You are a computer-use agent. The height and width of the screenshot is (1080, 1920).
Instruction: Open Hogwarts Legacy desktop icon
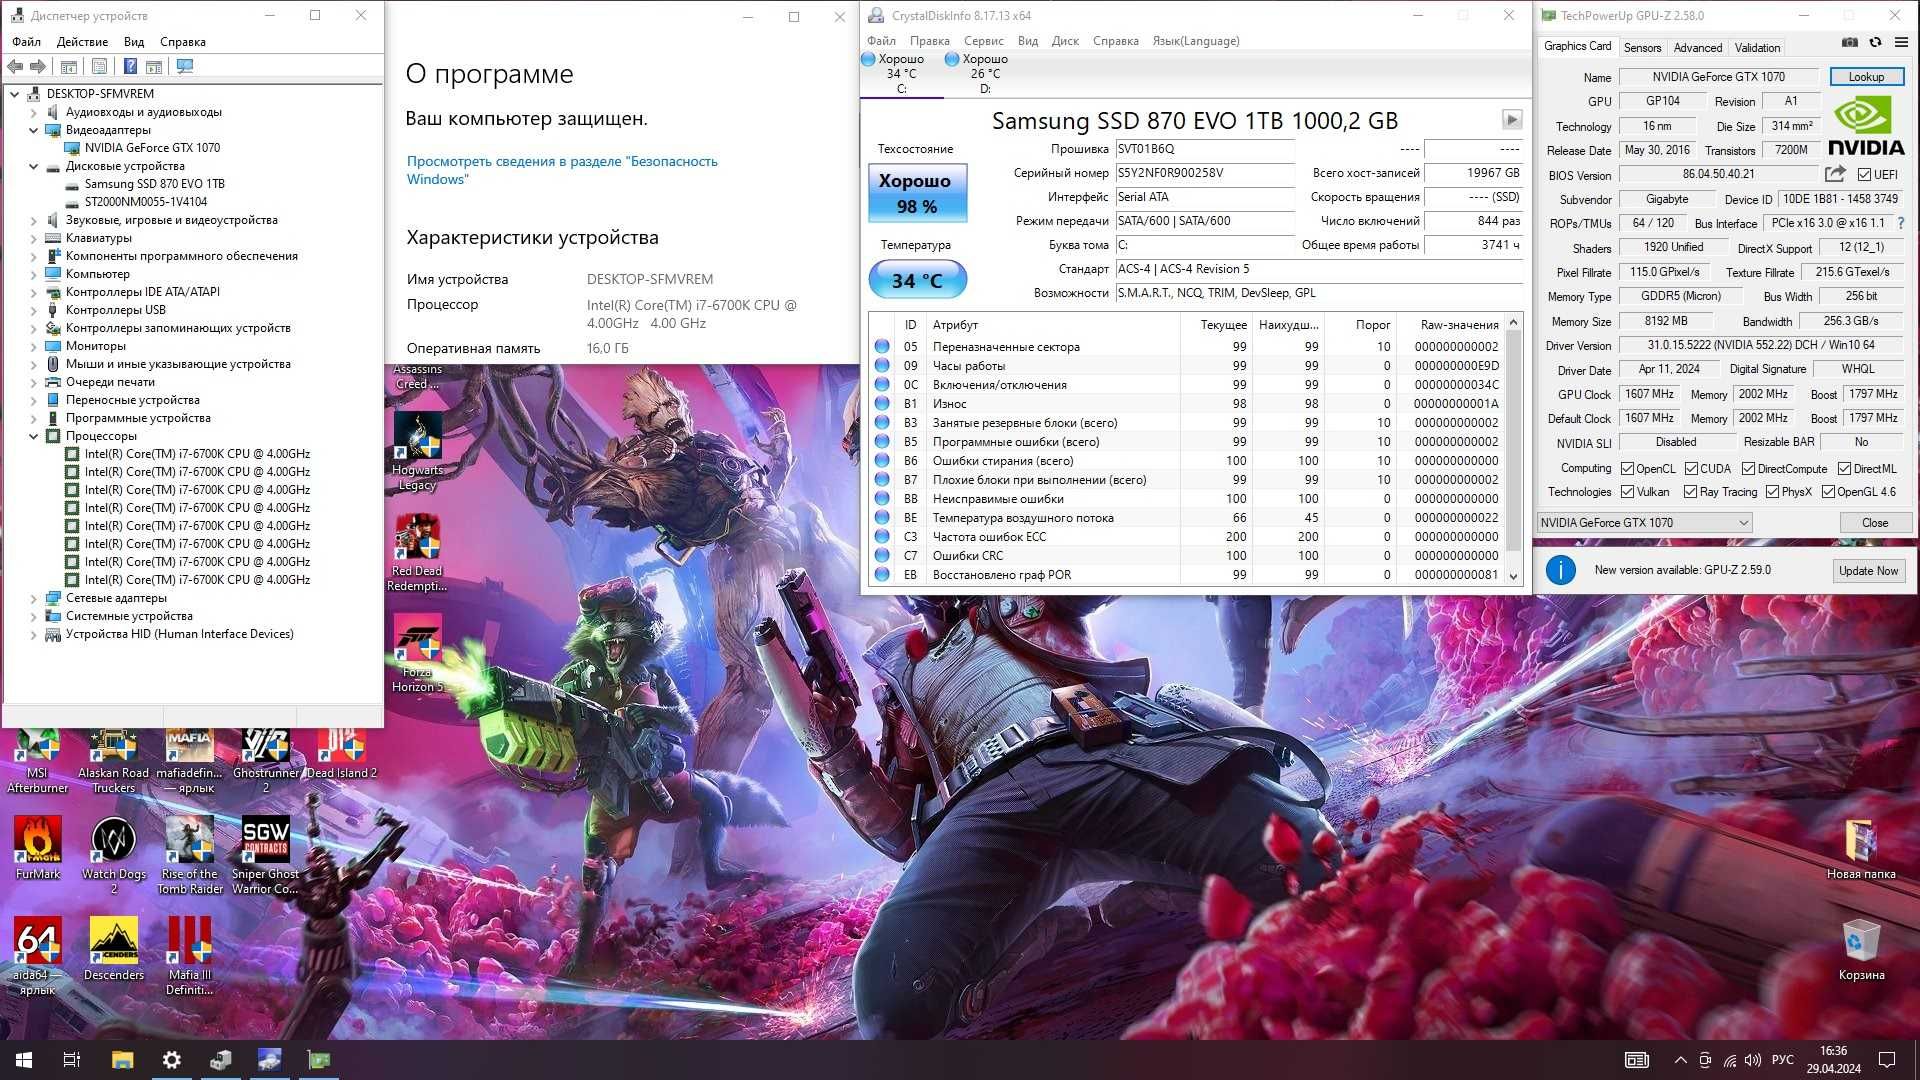click(x=417, y=452)
